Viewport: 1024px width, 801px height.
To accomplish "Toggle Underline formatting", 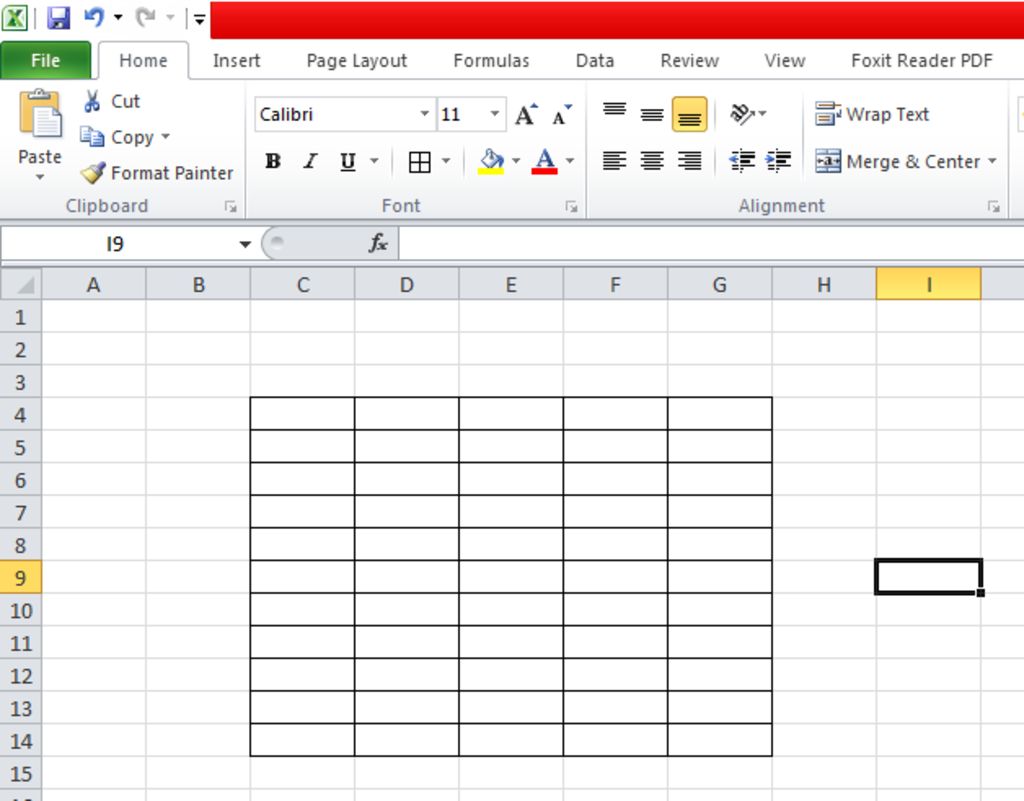I will pos(348,161).
